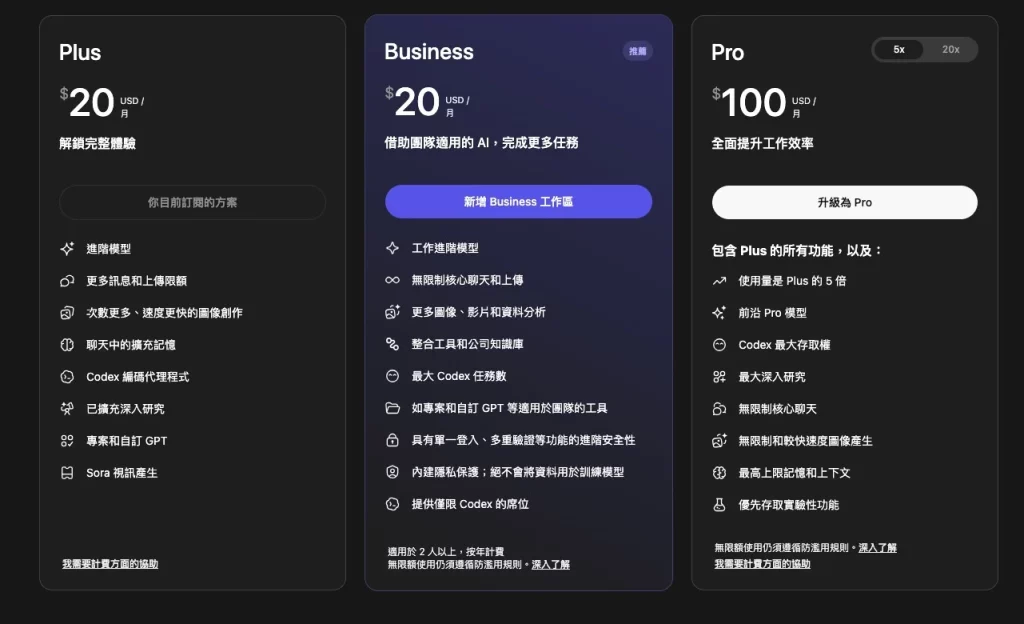Click the Codex icon beside Codex 編碼代理程式
1024x624 pixels.
(x=67, y=377)
